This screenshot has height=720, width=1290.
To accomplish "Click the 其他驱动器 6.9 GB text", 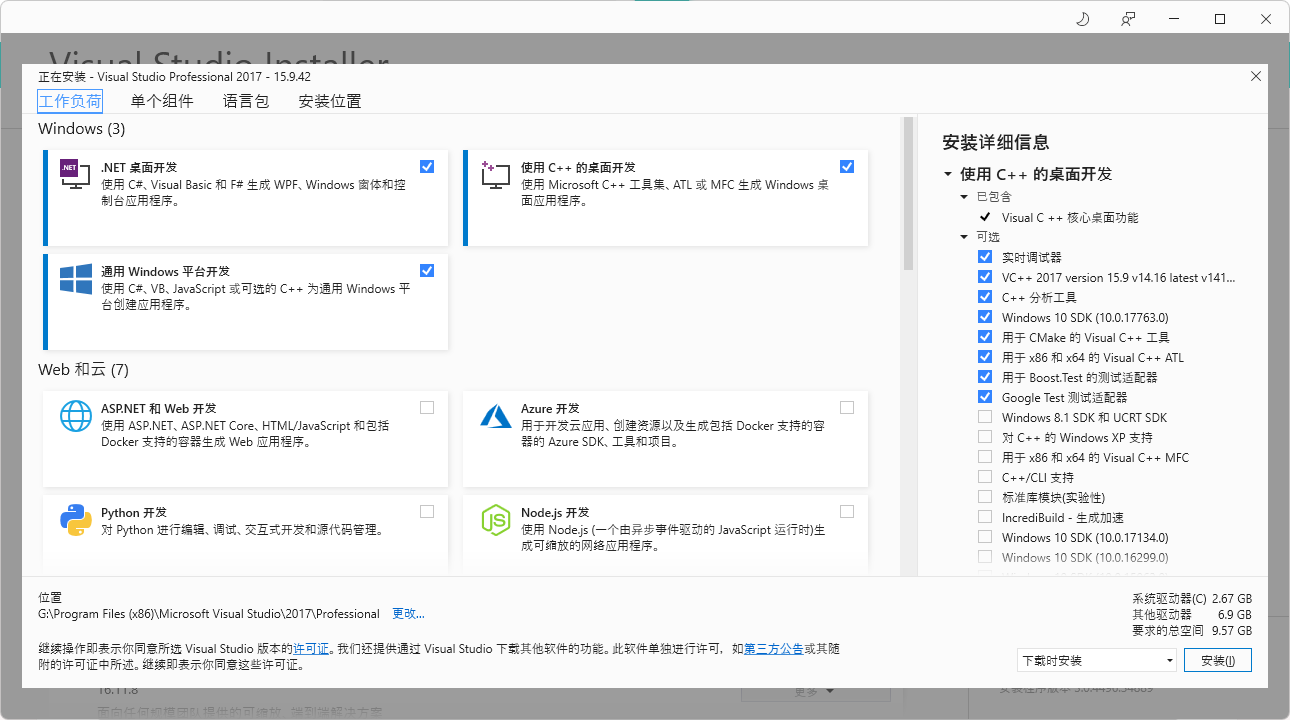I will [x=1192, y=614].
